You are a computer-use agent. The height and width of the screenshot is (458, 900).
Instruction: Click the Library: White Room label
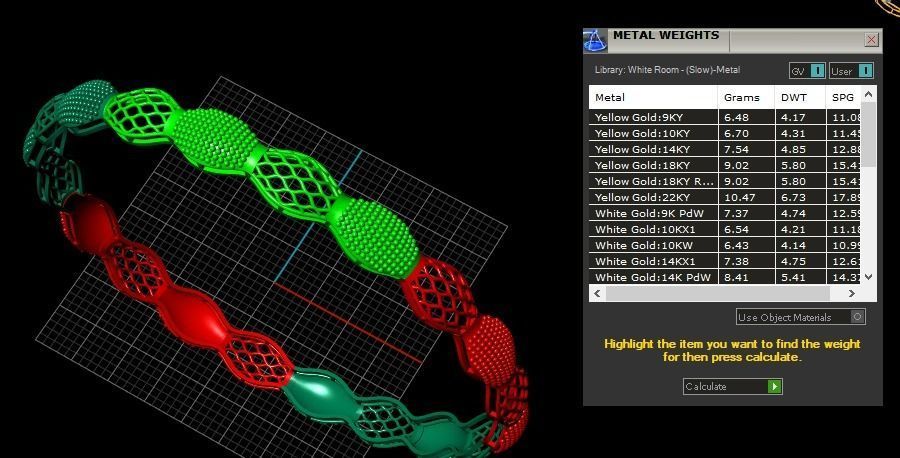tap(668, 70)
